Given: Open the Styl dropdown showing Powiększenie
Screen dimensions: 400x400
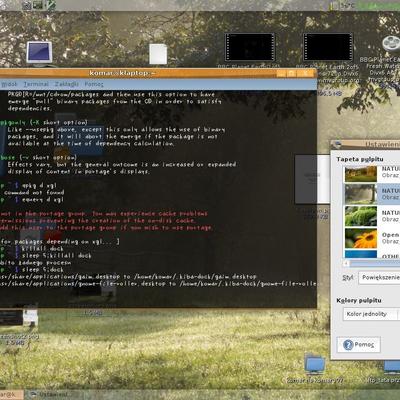Looking at the screenshot, I should (379, 277).
